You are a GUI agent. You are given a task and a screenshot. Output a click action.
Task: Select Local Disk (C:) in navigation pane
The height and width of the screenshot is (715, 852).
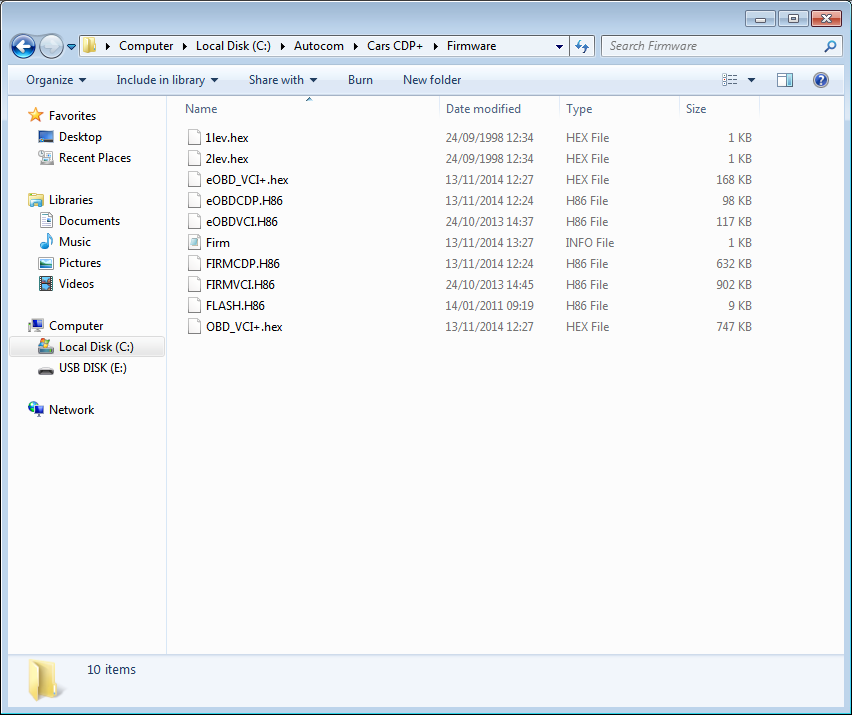87,347
